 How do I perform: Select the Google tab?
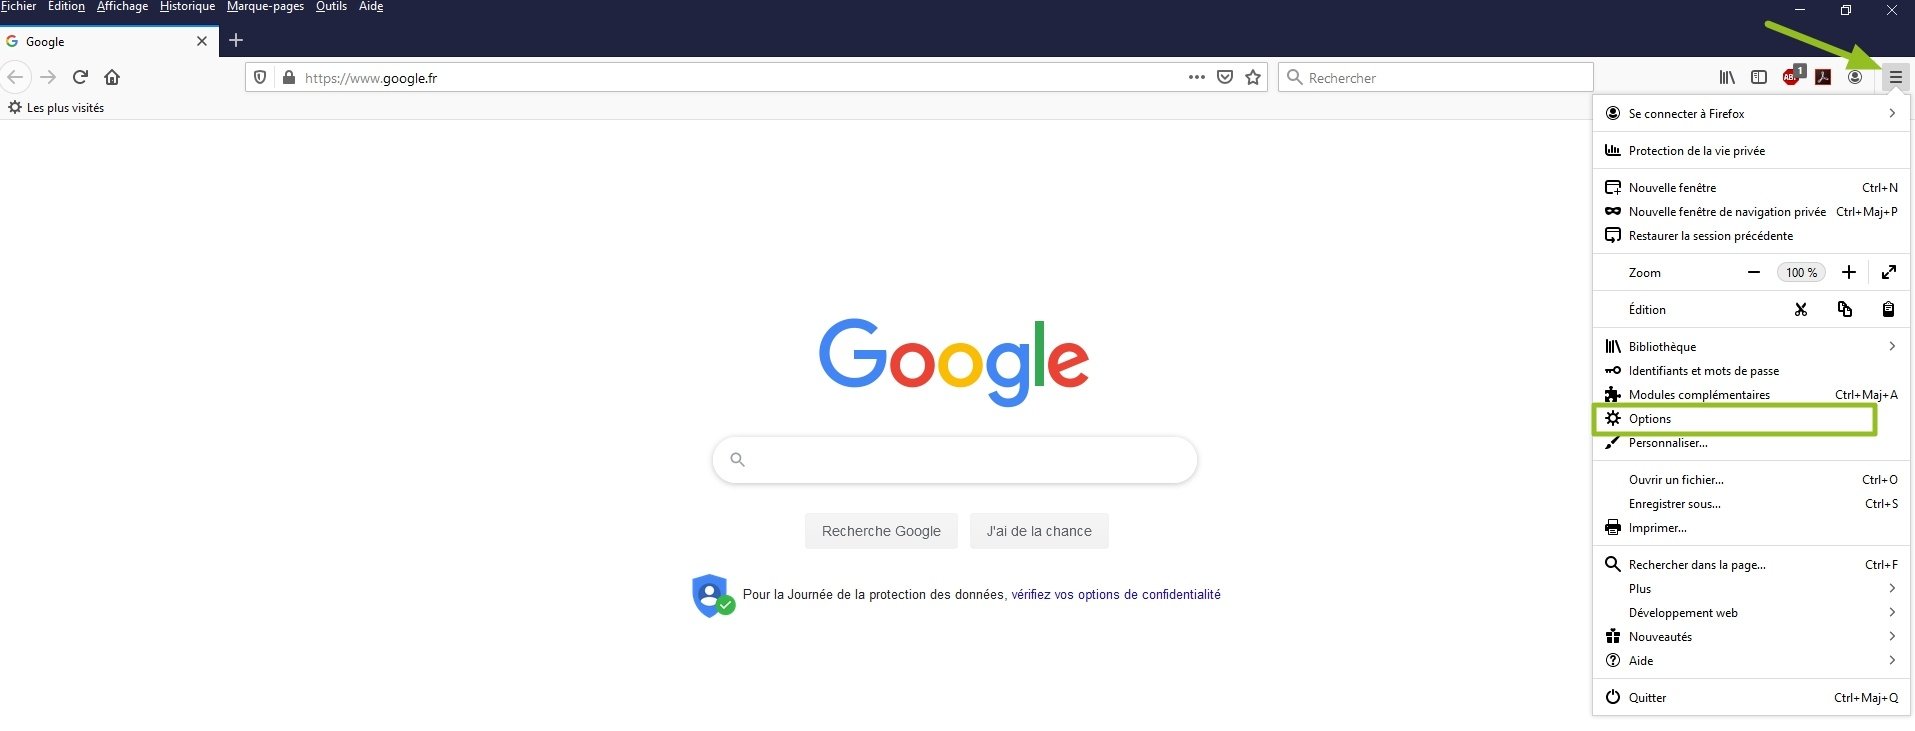point(108,41)
